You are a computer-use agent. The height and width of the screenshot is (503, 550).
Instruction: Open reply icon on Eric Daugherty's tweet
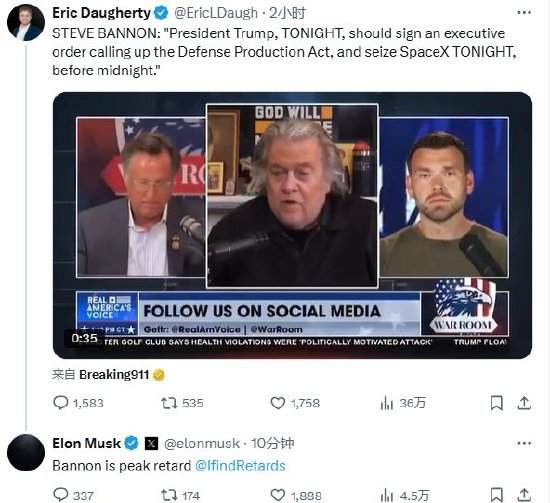point(61,403)
